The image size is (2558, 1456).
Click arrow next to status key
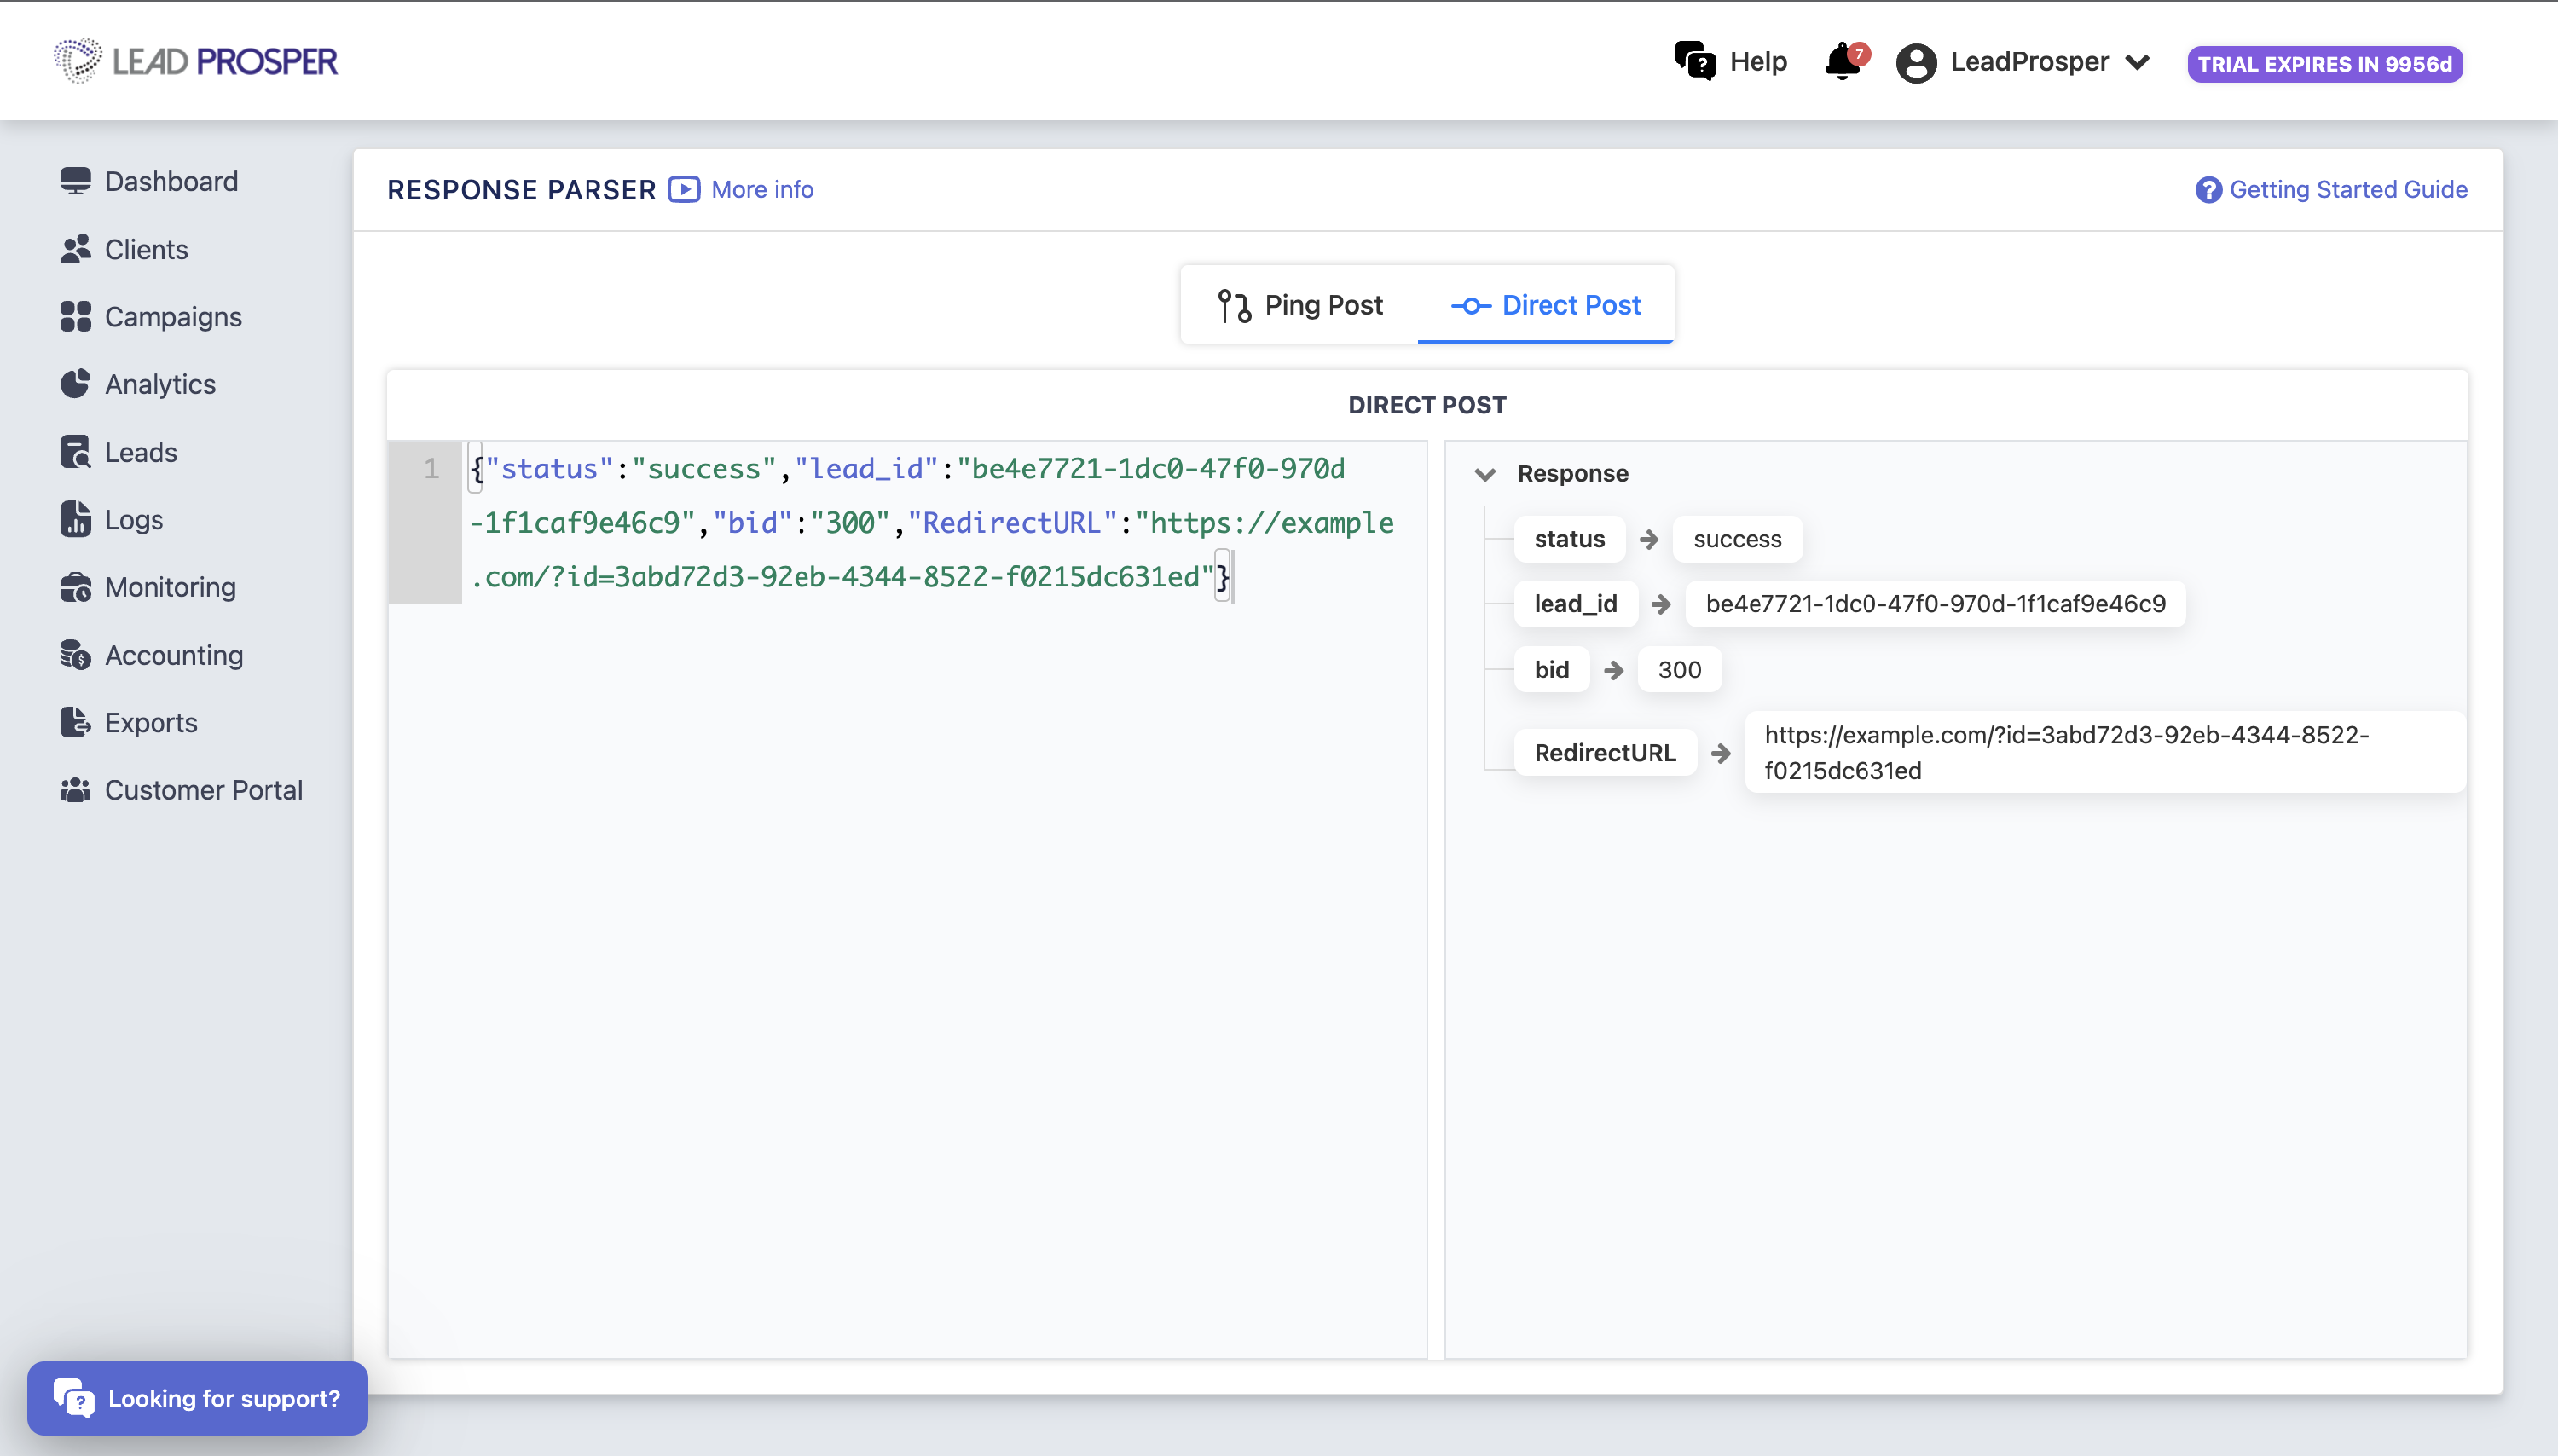[x=1649, y=539]
